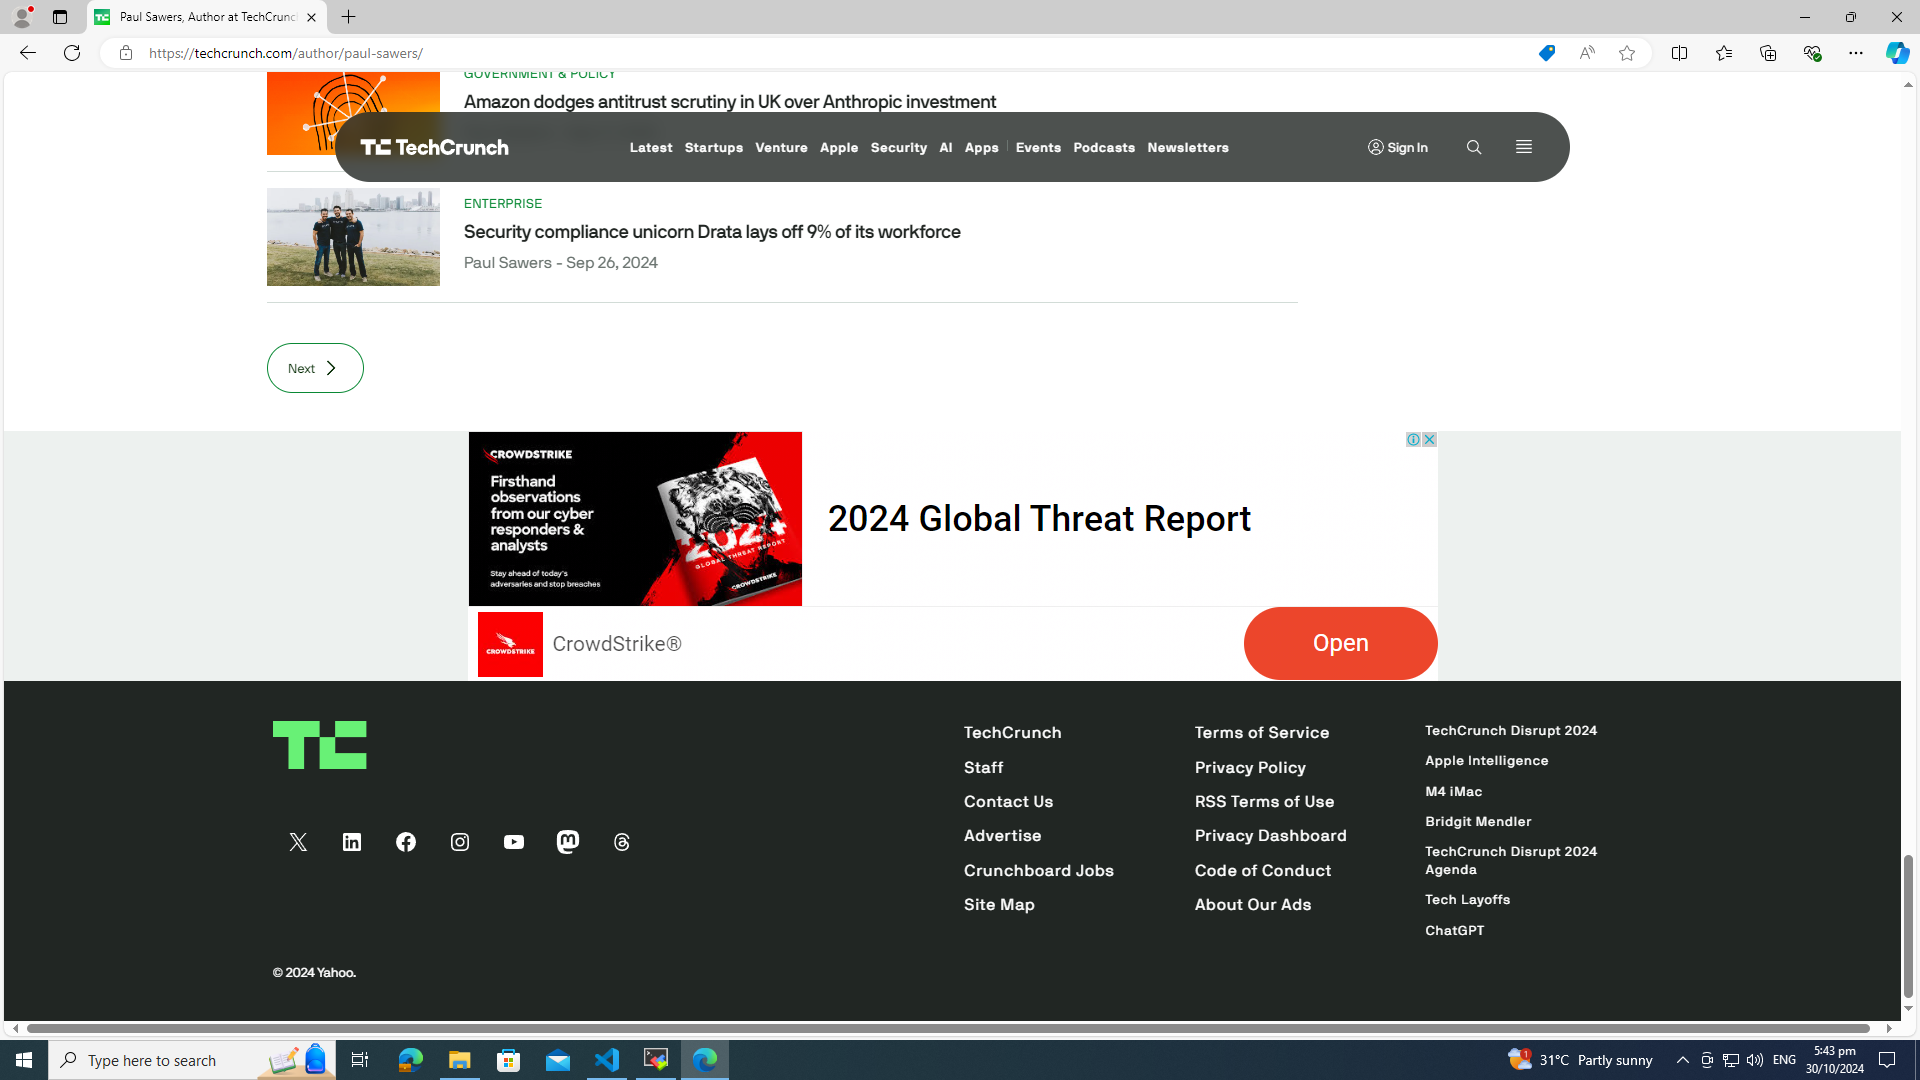The height and width of the screenshot is (1080, 1920).
Task: Open Latest in navigation bar
Action: click(x=651, y=148)
